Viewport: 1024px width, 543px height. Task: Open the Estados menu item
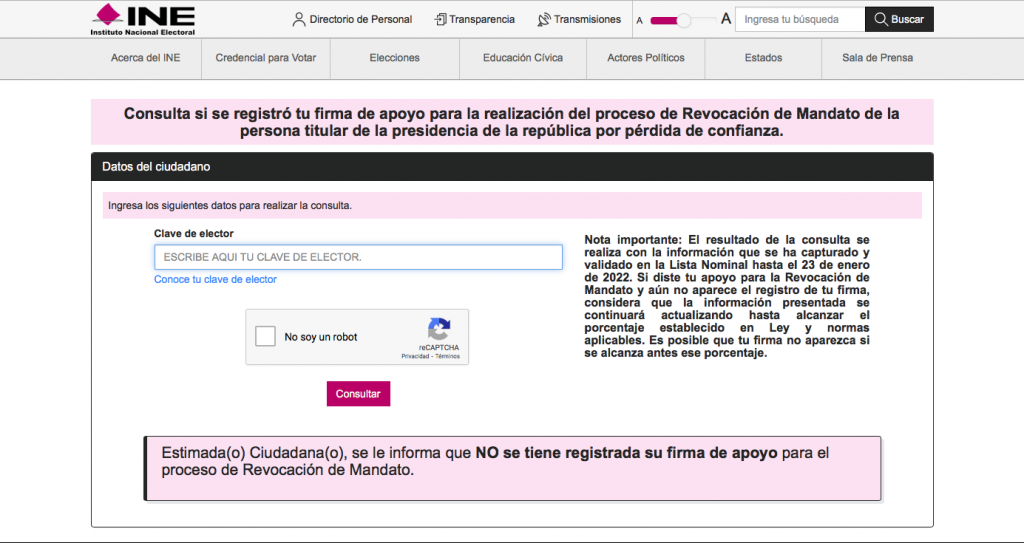coord(763,58)
